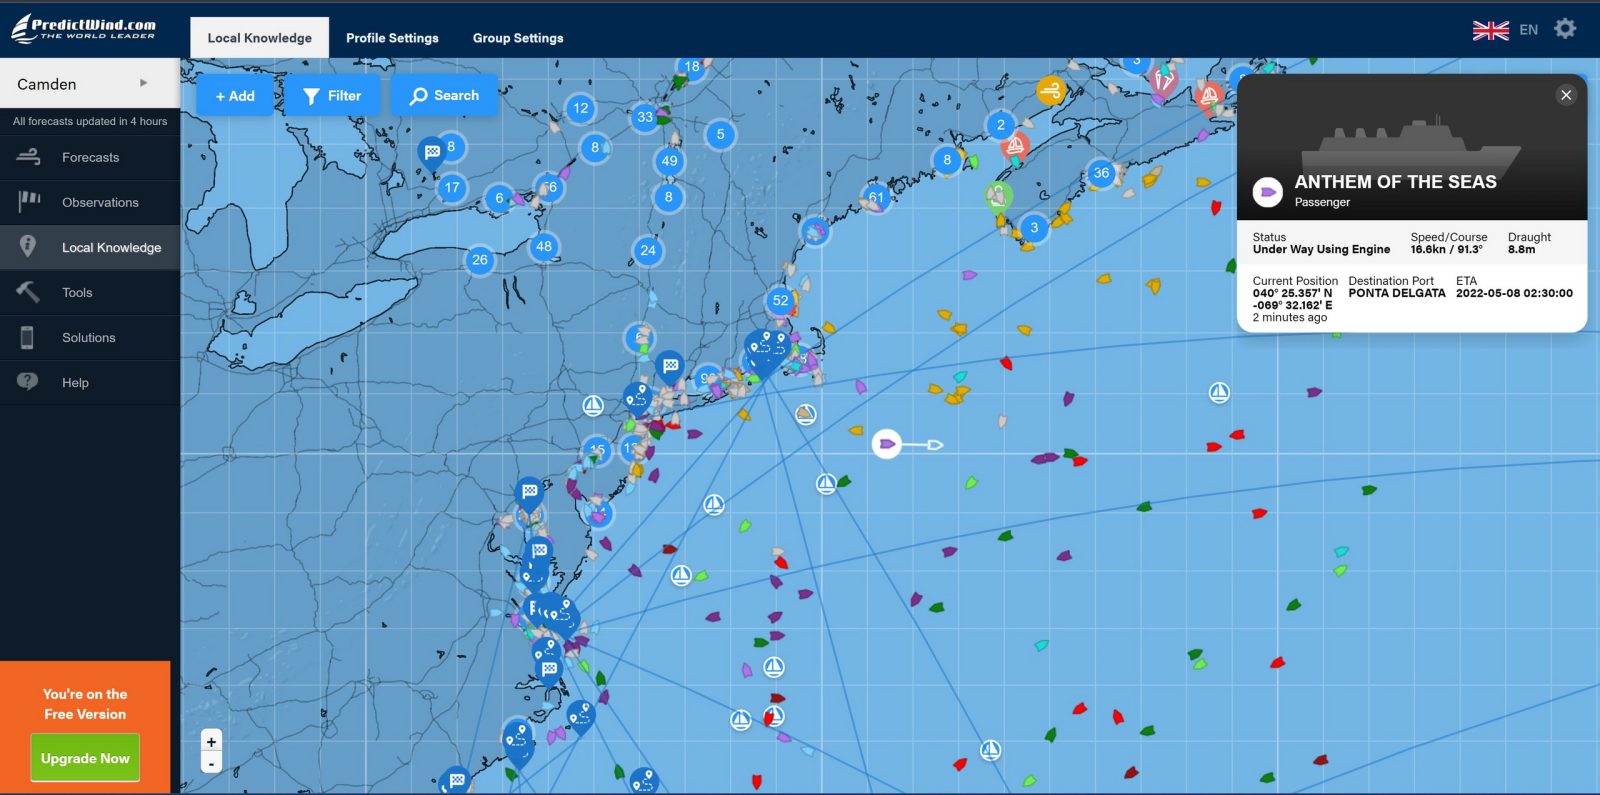The width and height of the screenshot is (1600, 795).
Task: Click the UK flag language icon
Action: (x=1490, y=30)
